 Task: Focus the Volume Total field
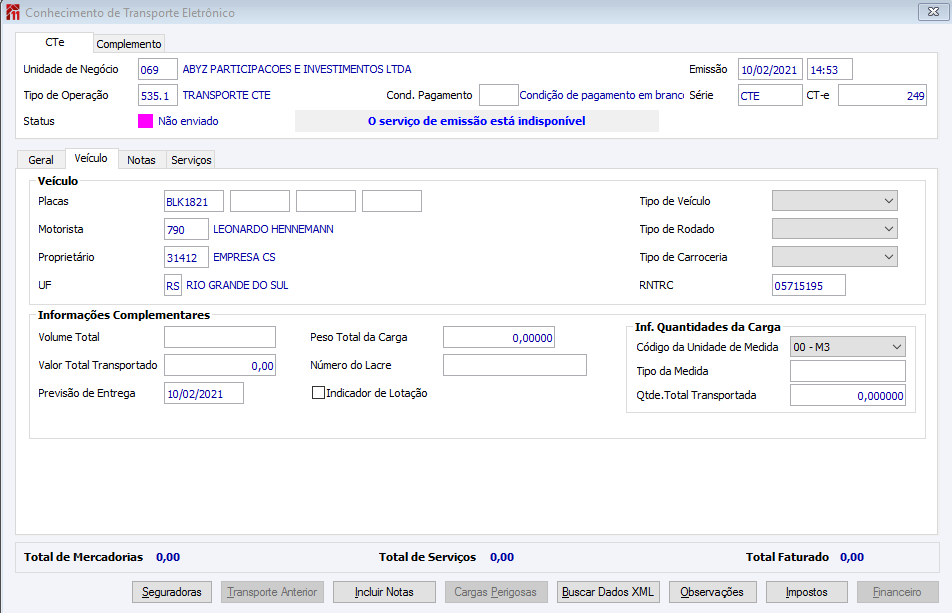pos(220,337)
